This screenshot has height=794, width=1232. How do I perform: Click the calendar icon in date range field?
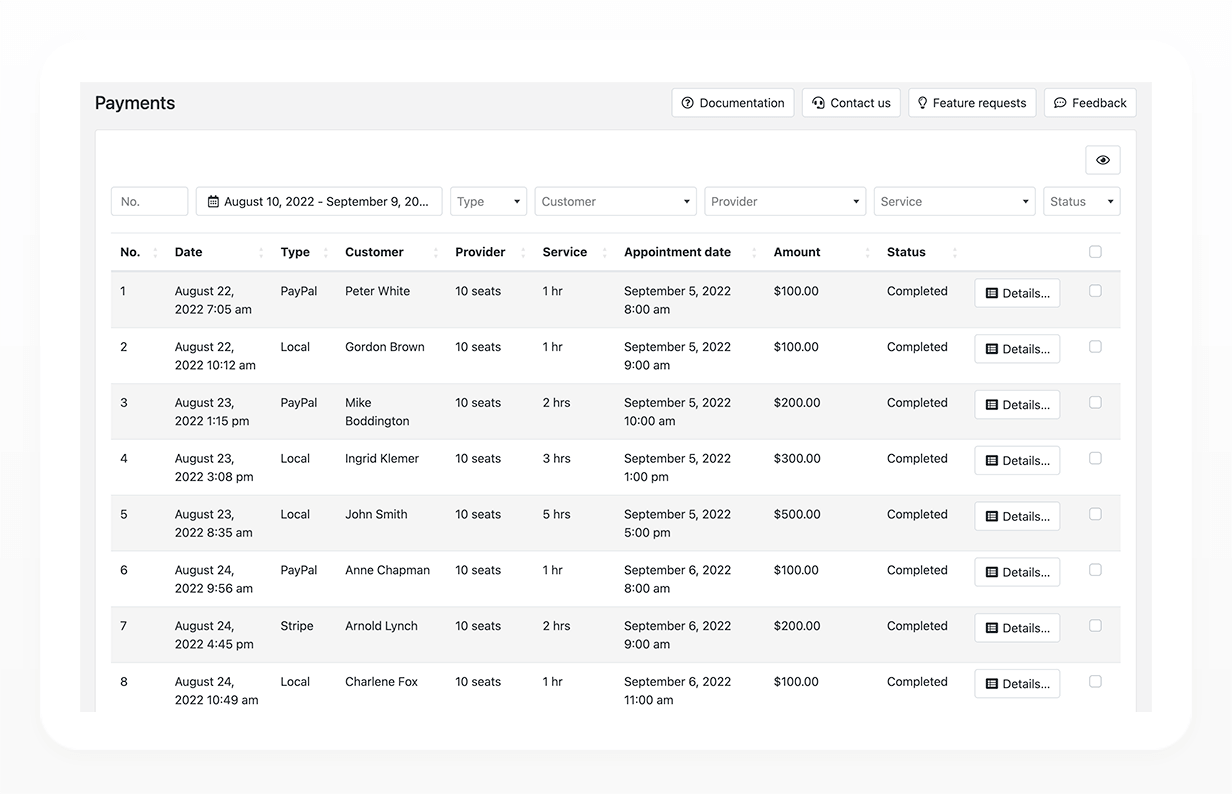(213, 202)
